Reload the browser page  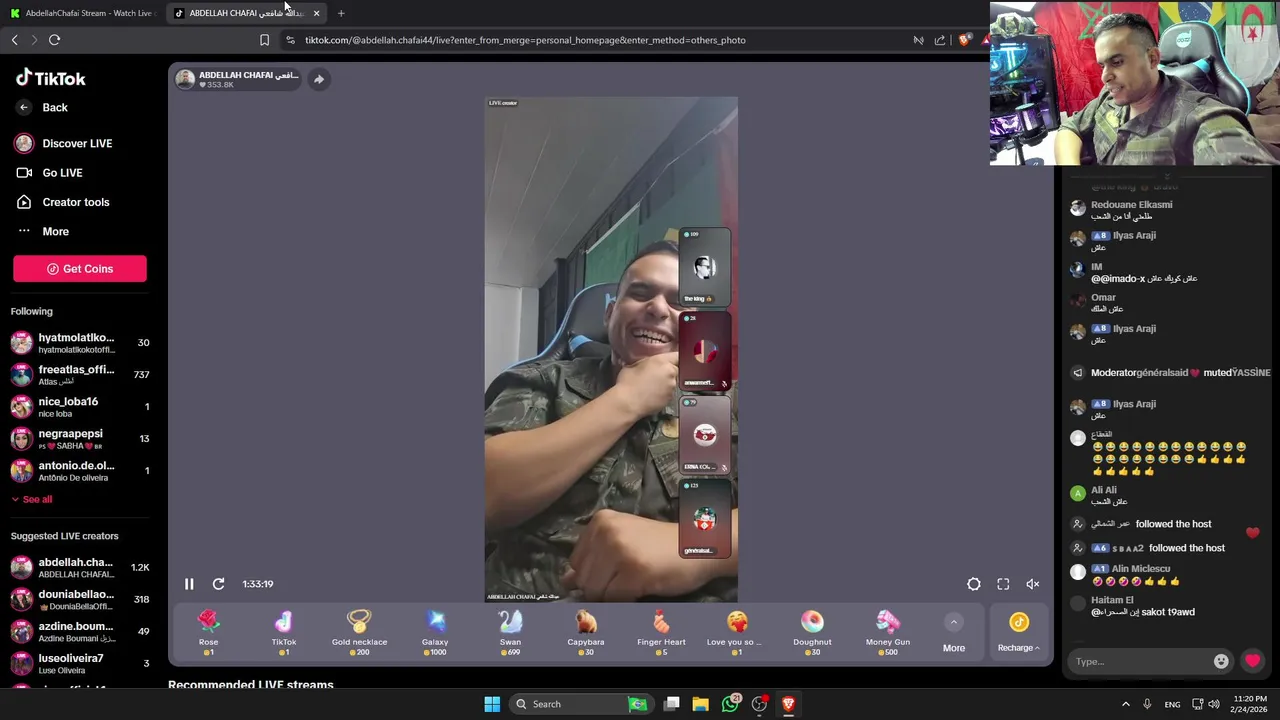coord(54,40)
